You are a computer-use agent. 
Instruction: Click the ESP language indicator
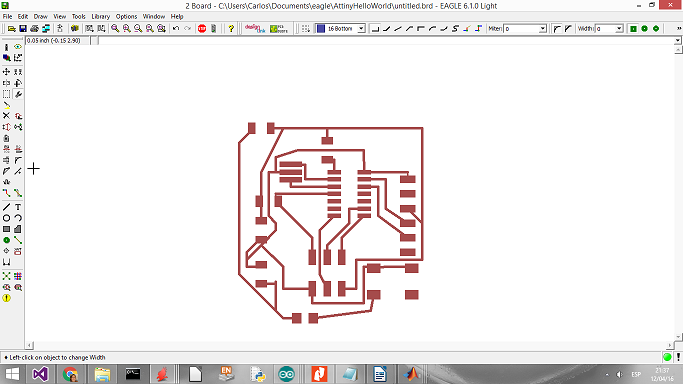click(x=636, y=374)
